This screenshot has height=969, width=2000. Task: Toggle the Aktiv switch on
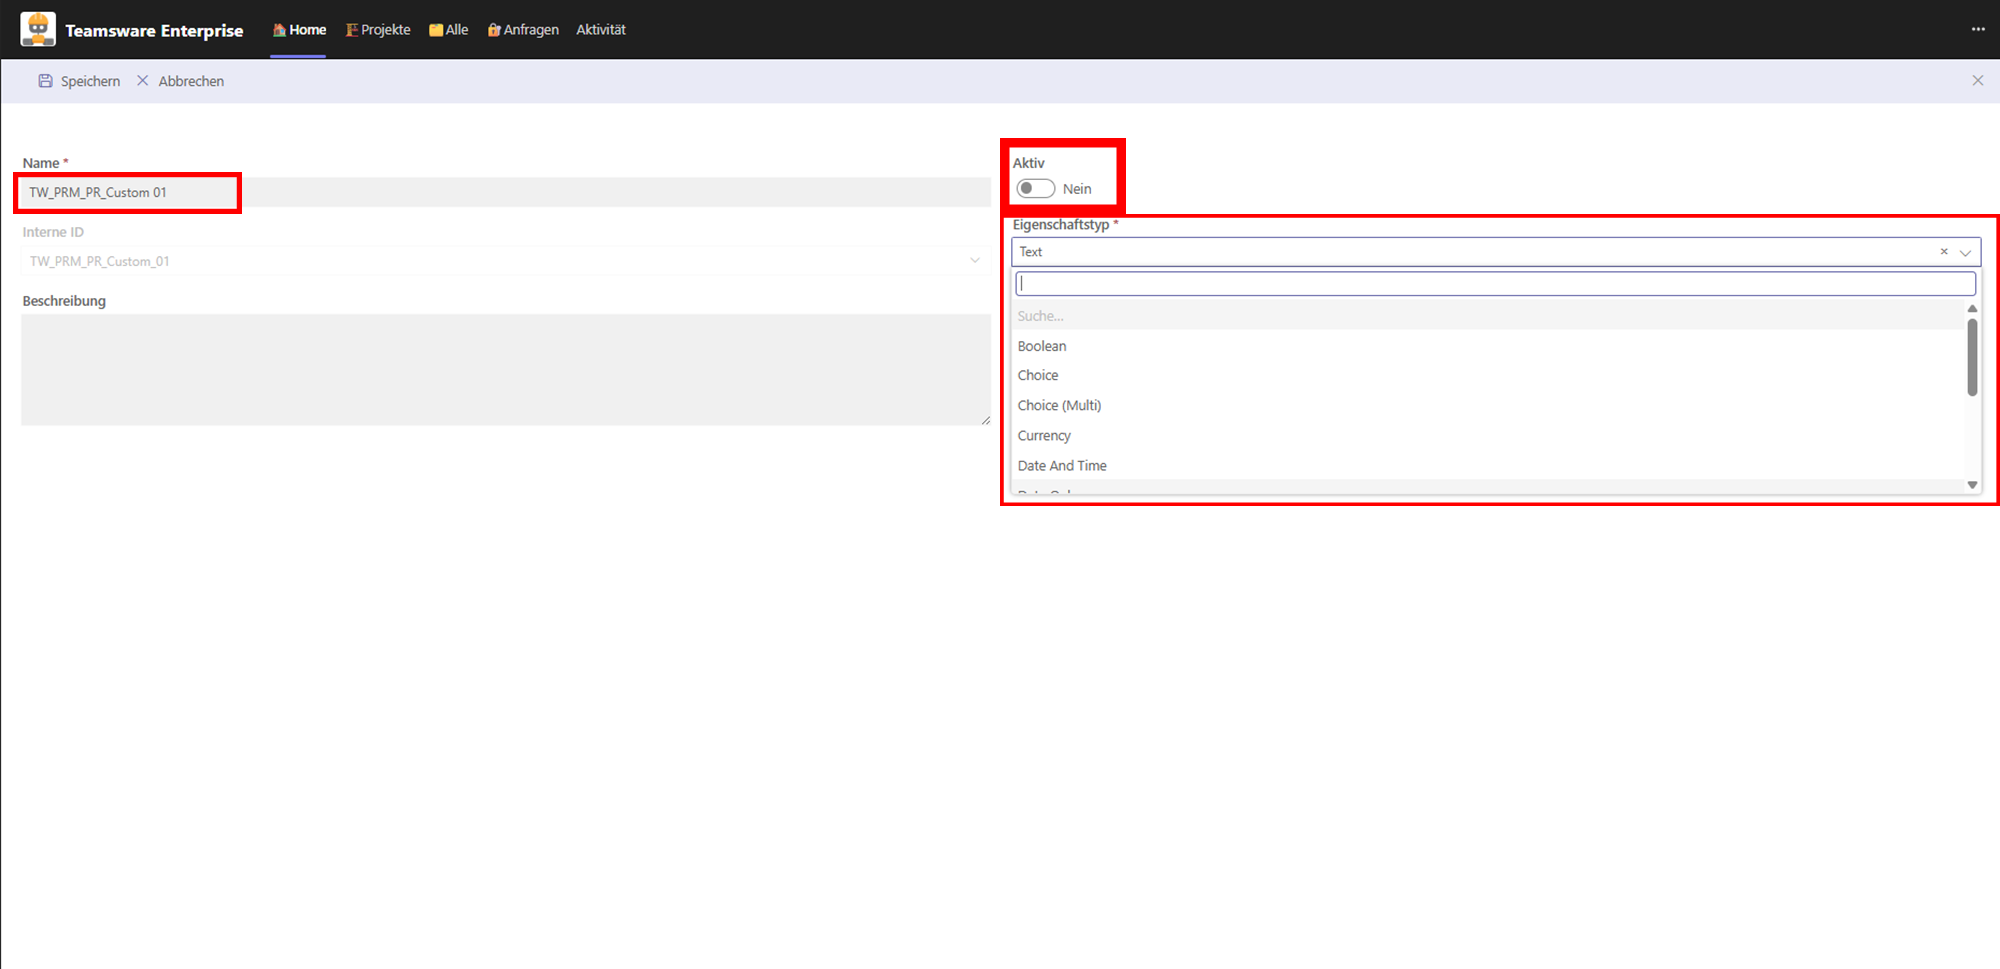[1035, 189]
